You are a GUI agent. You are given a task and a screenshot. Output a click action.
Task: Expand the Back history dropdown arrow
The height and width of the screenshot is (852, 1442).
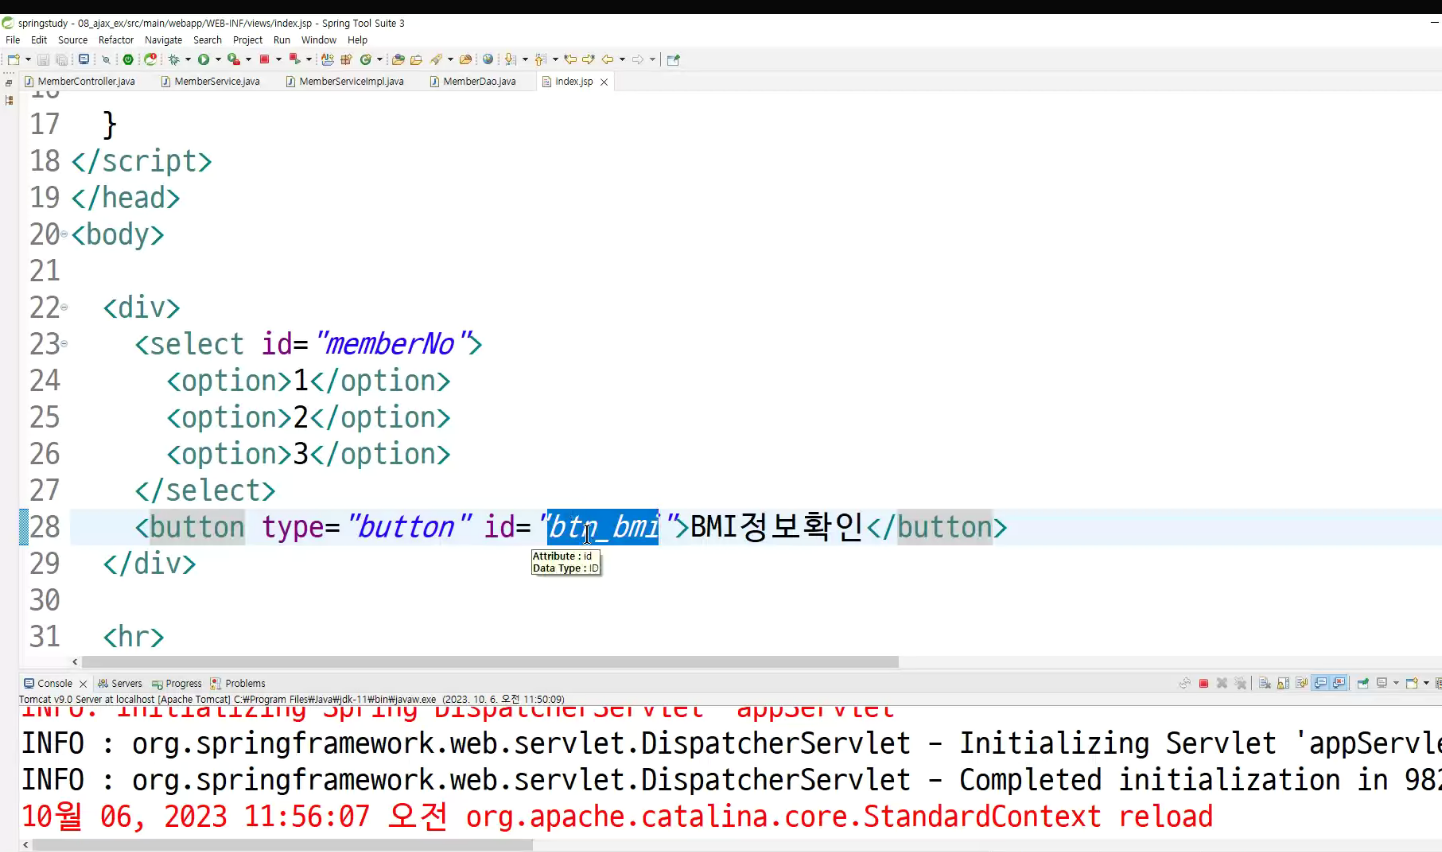click(x=622, y=60)
